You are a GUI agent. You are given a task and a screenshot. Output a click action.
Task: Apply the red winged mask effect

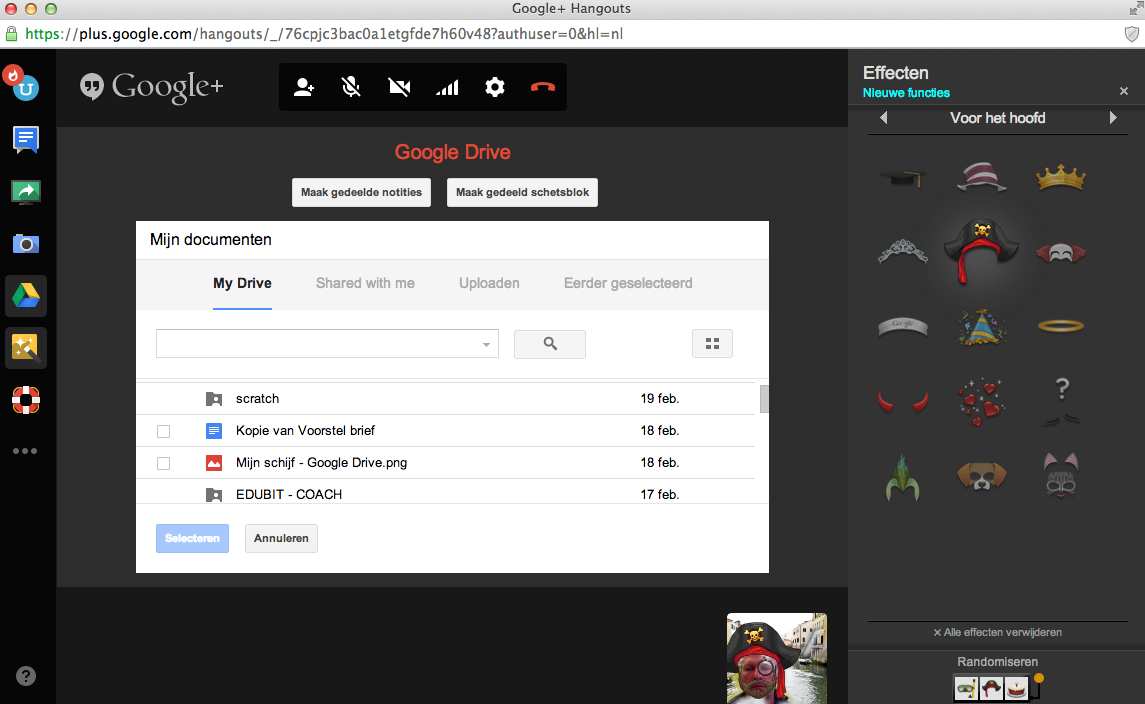(x=1060, y=253)
